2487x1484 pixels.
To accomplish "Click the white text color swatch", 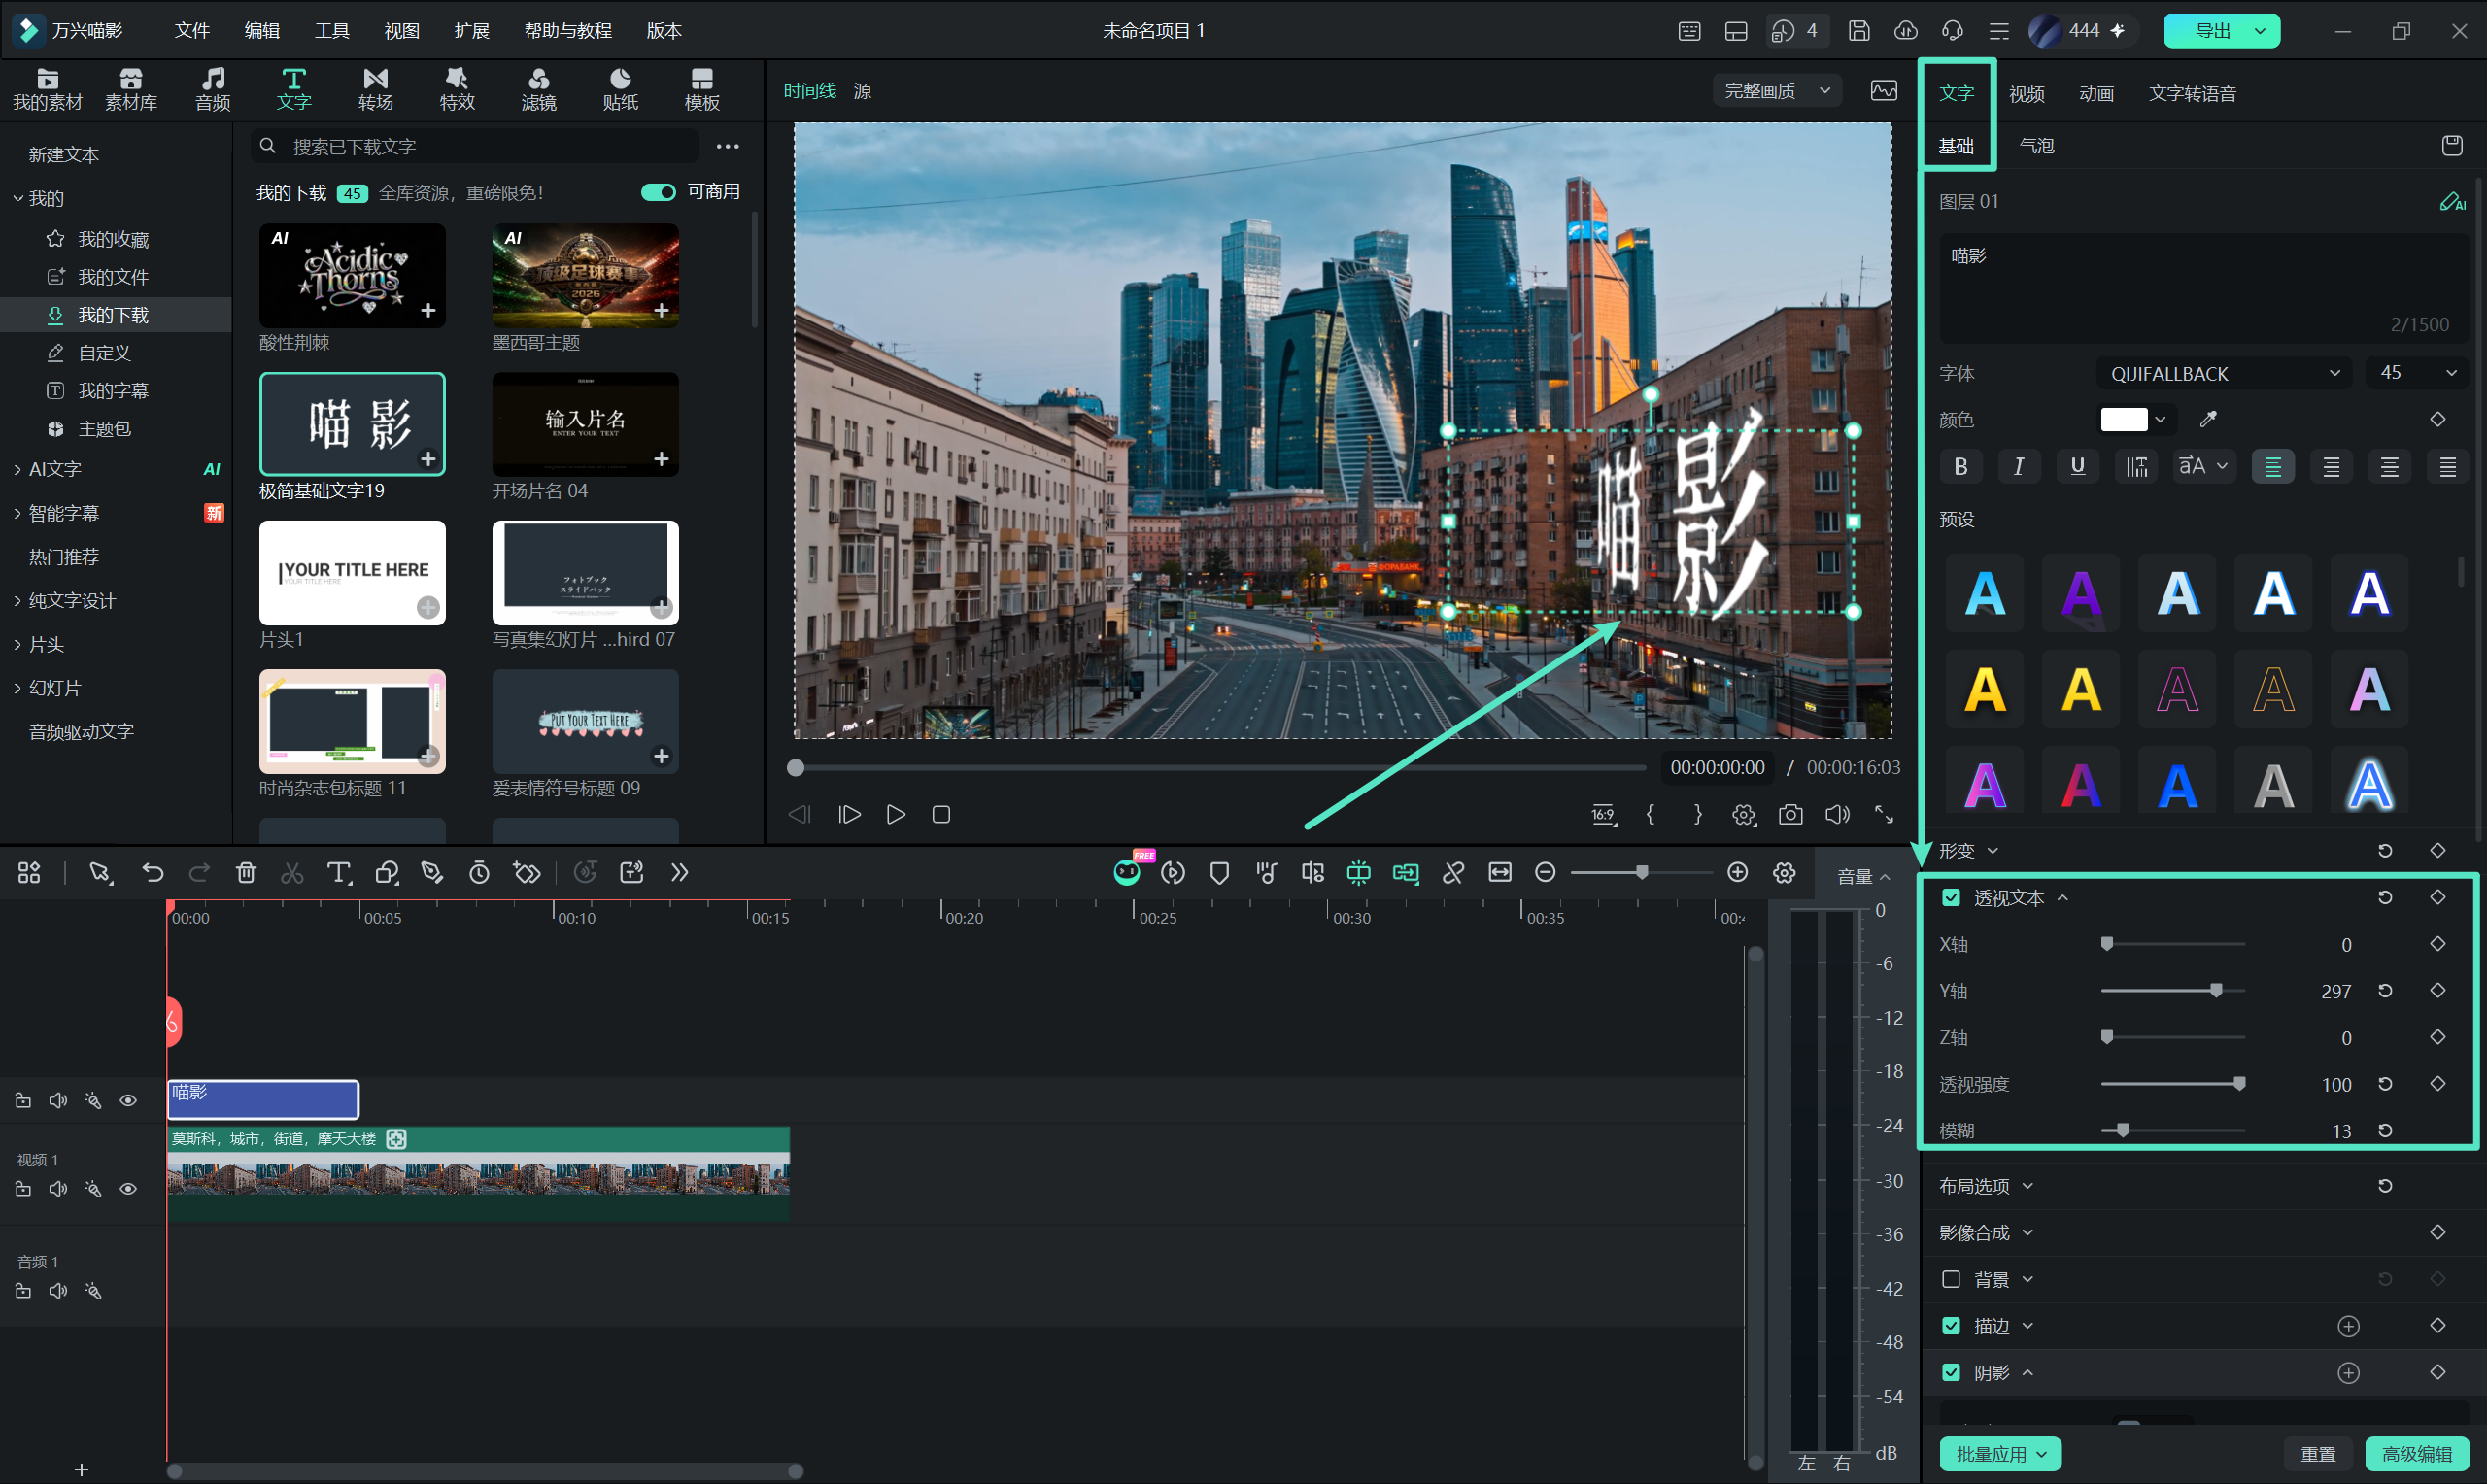I will coord(2123,419).
